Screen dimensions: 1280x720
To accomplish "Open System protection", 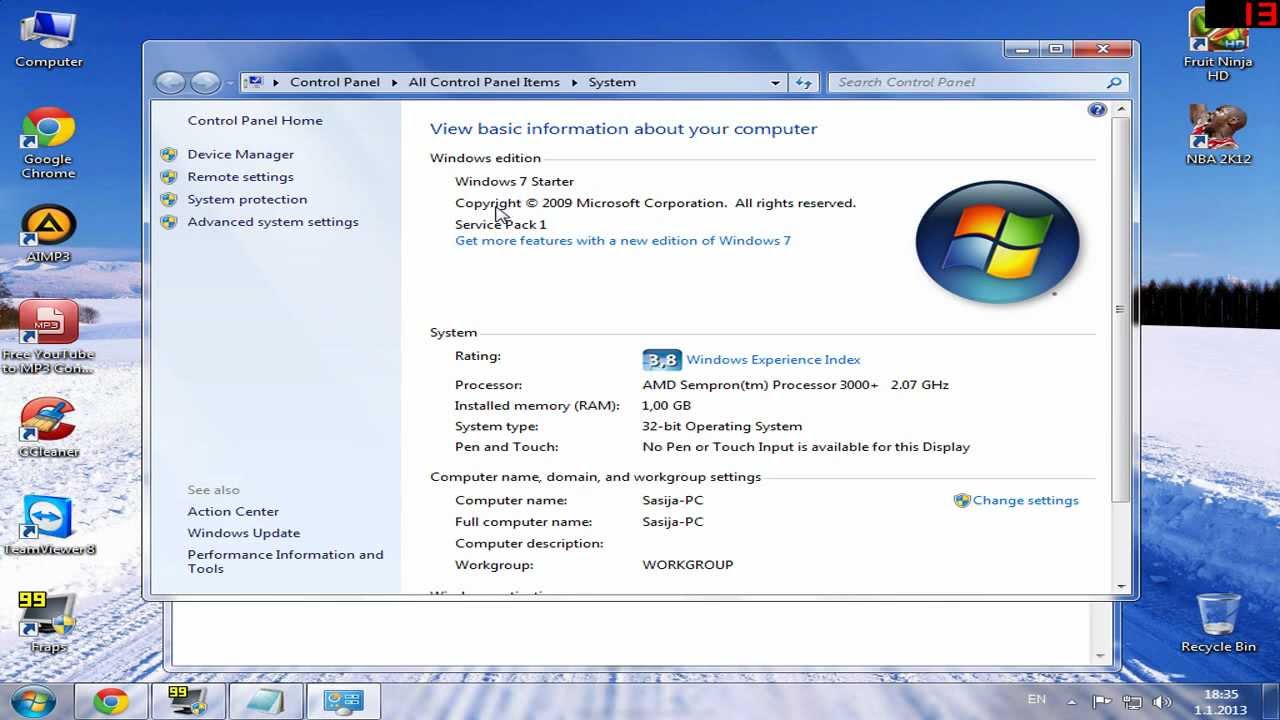I will pos(247,200).
